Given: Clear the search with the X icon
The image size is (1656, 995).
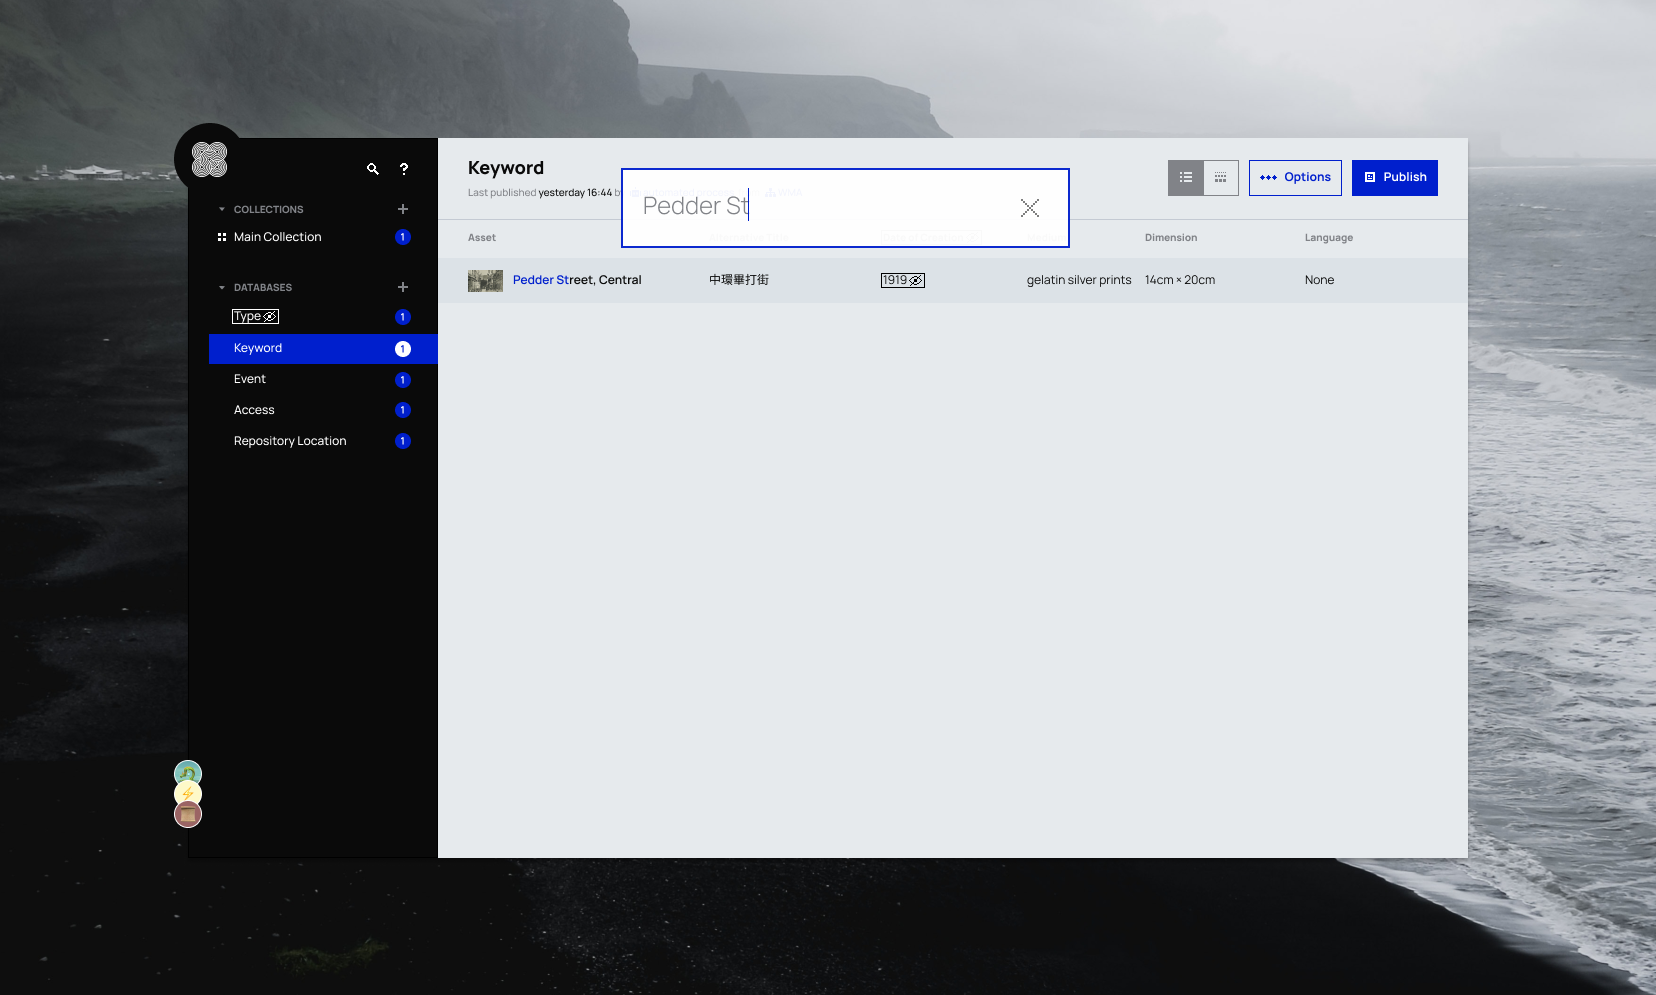Looking at the screenshot, I should coord(1030,208).
